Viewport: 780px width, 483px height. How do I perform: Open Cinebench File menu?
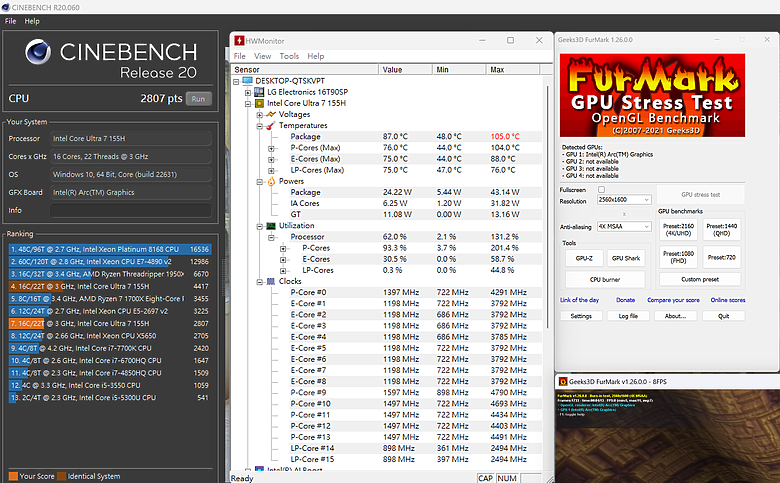pos(10,21)
